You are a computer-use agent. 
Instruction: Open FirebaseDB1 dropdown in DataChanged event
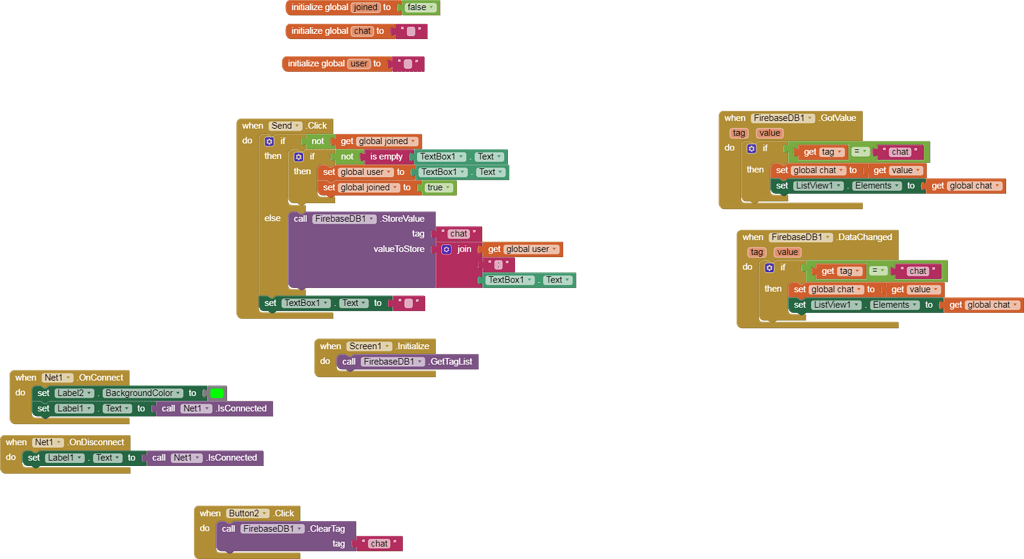801,237
